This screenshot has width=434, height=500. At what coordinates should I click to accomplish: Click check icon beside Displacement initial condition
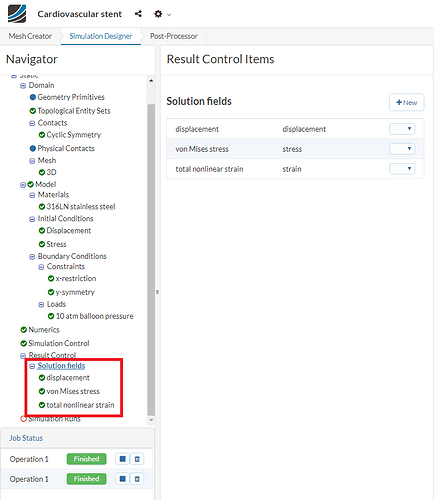tap(42, 230)
